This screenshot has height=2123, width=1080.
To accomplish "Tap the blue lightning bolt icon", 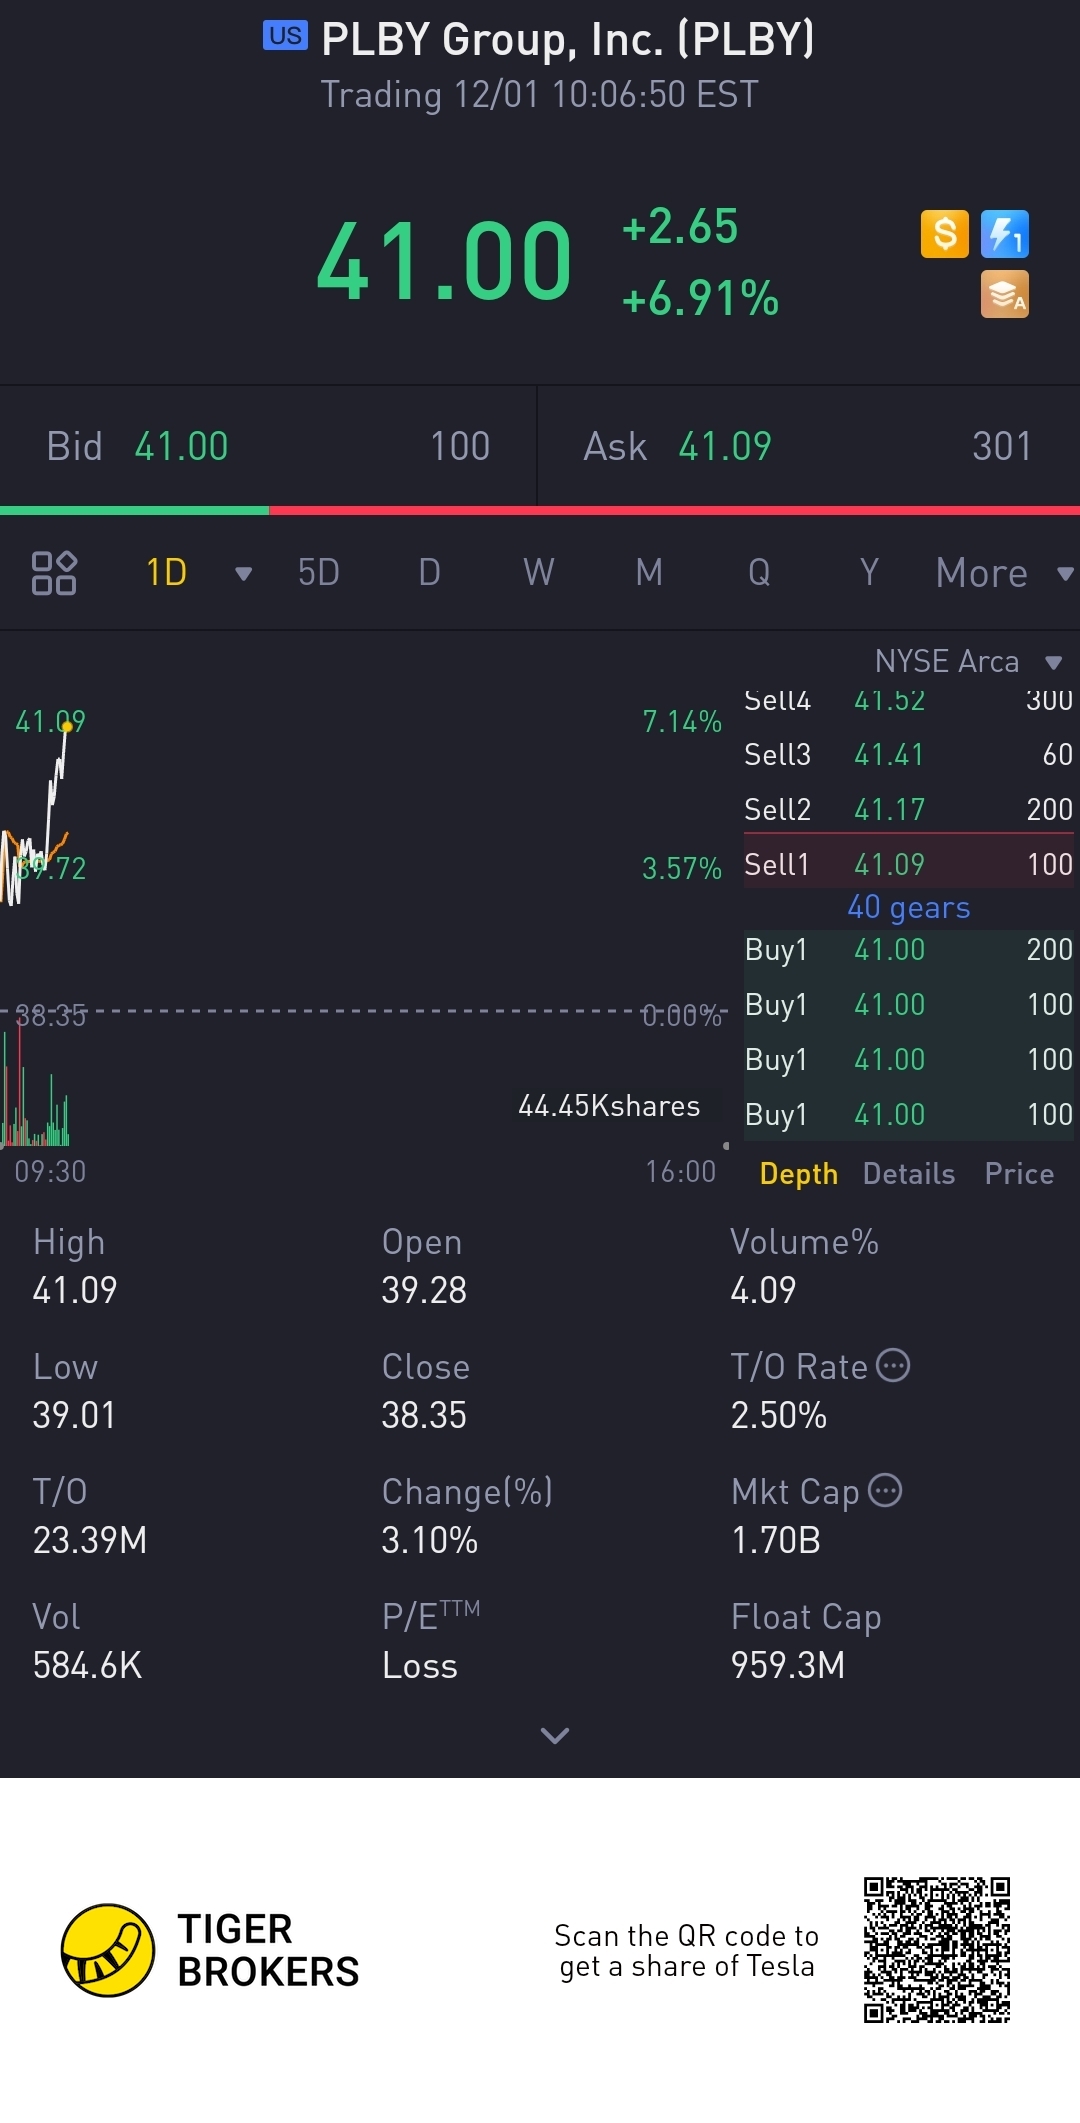I will (x=1004, y=235).
